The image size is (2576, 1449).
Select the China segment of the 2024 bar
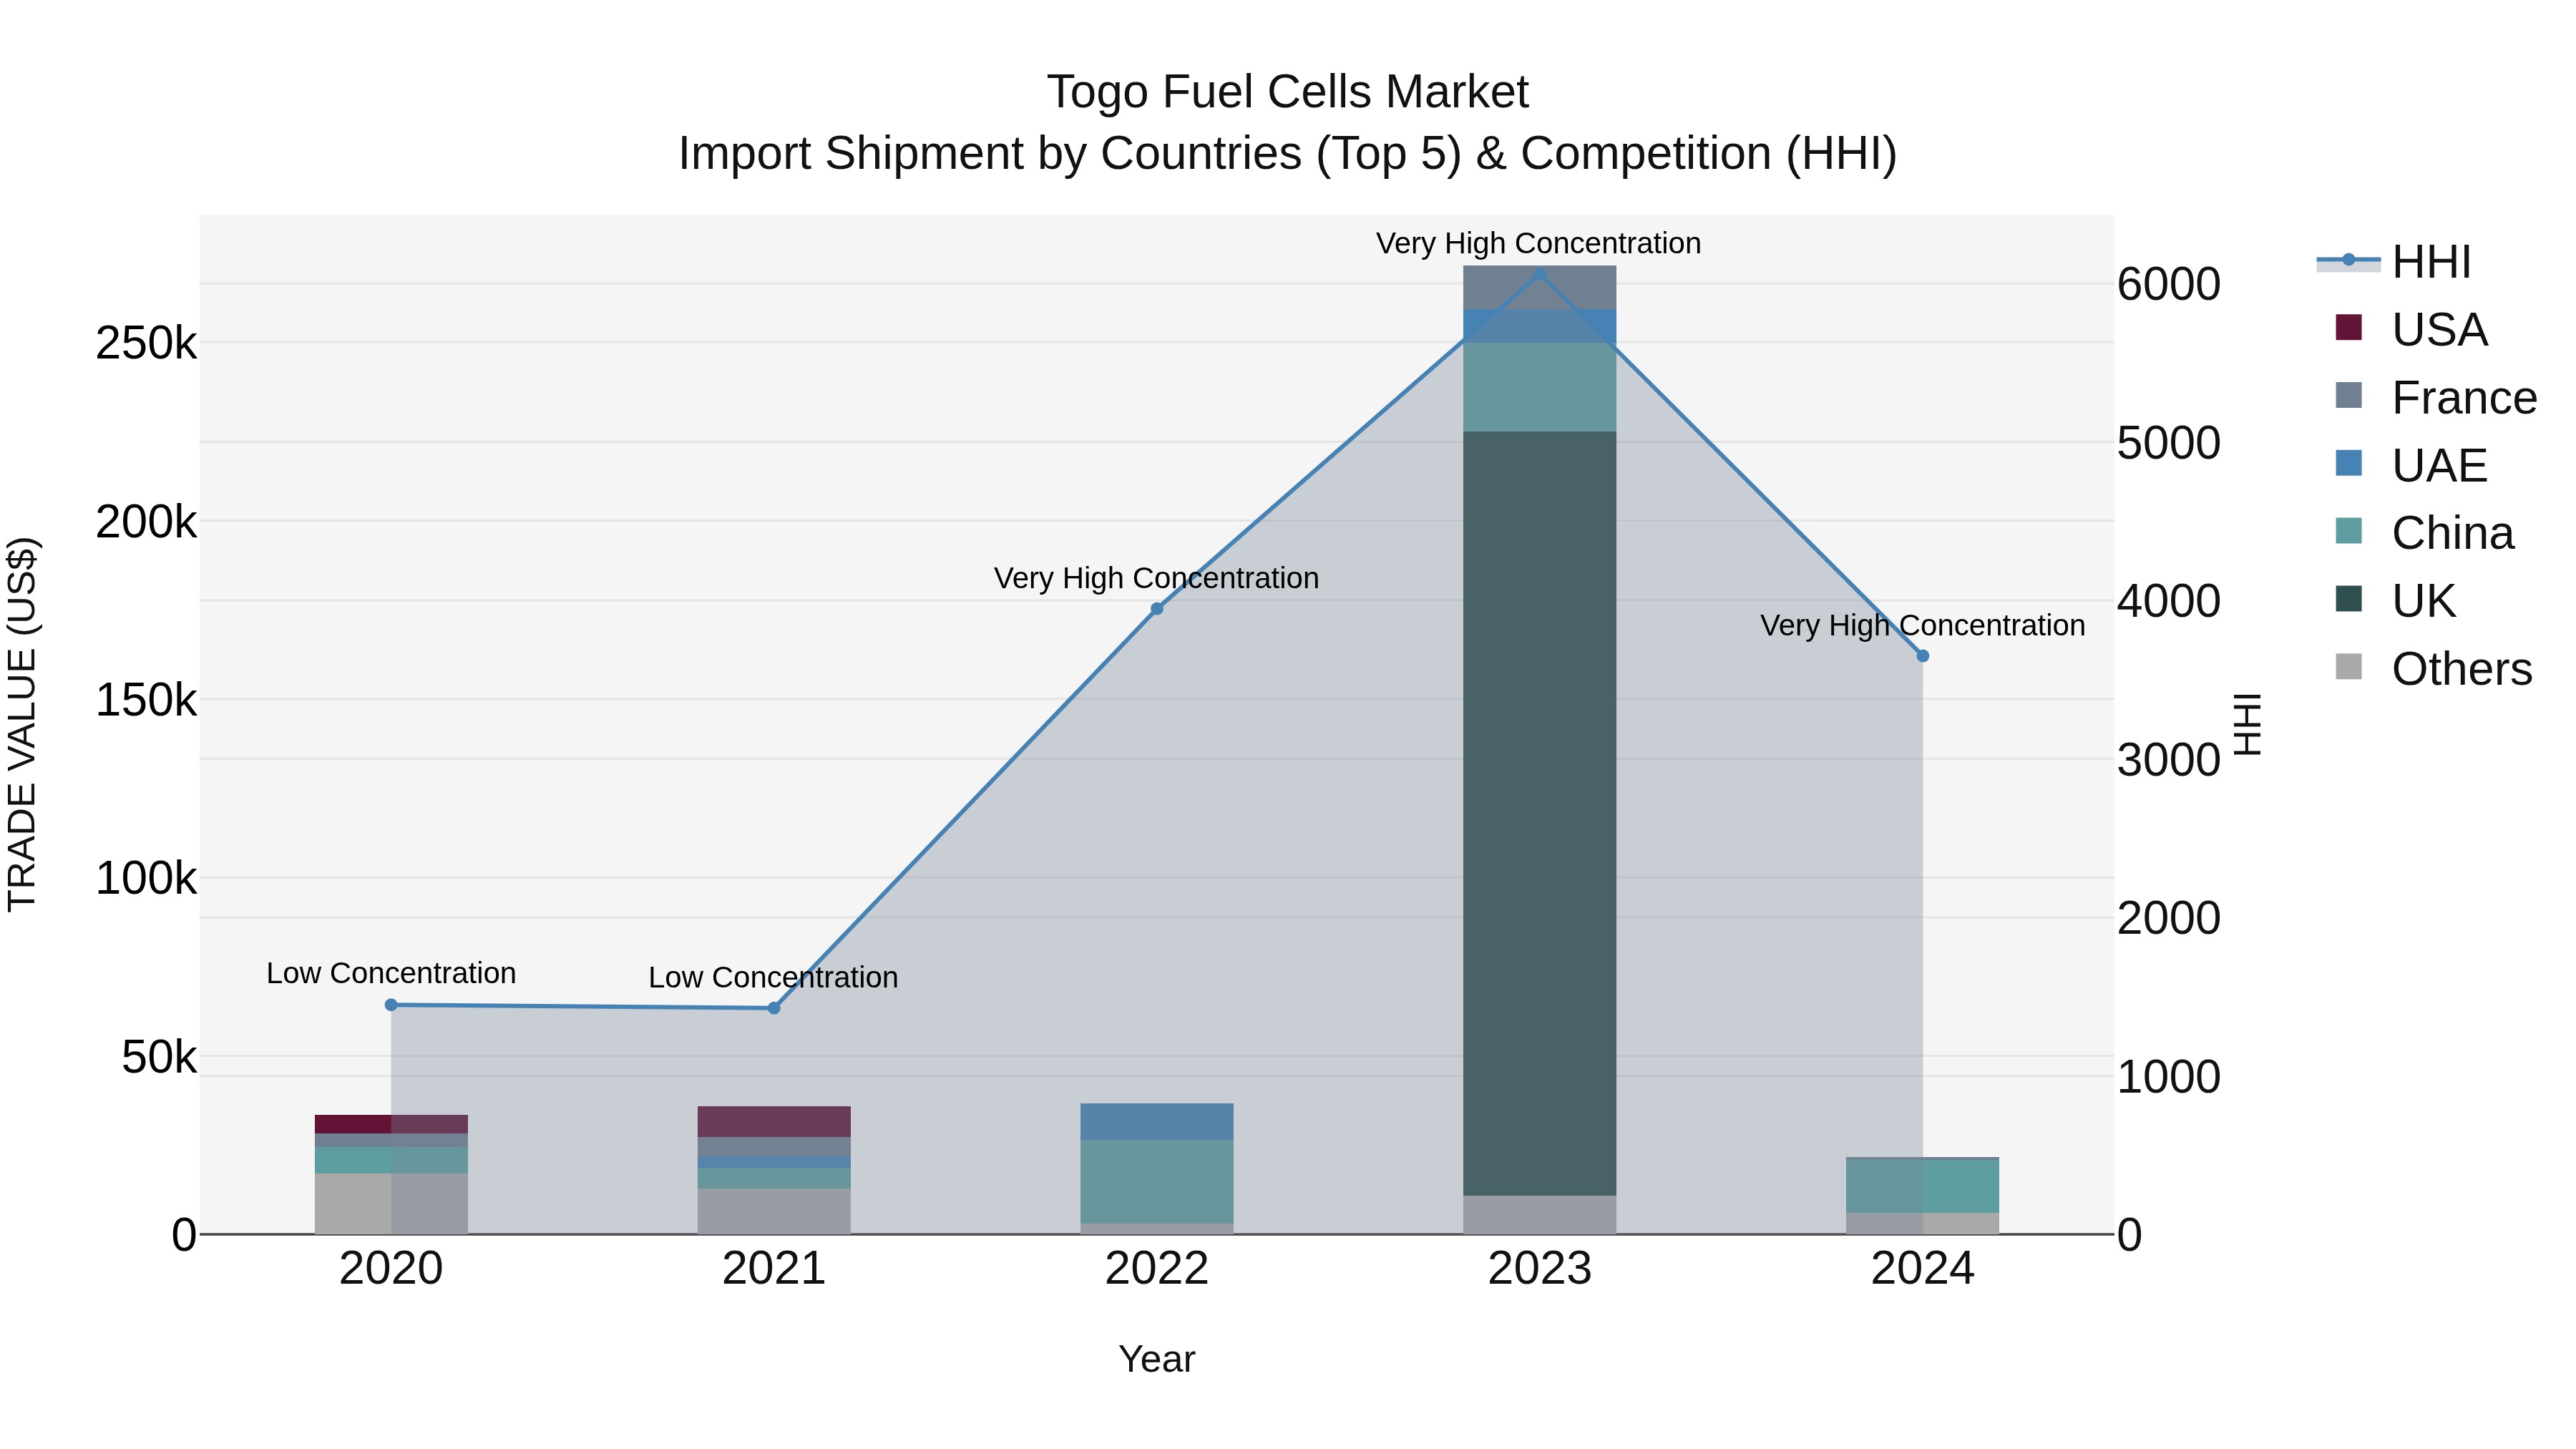1922,1187
